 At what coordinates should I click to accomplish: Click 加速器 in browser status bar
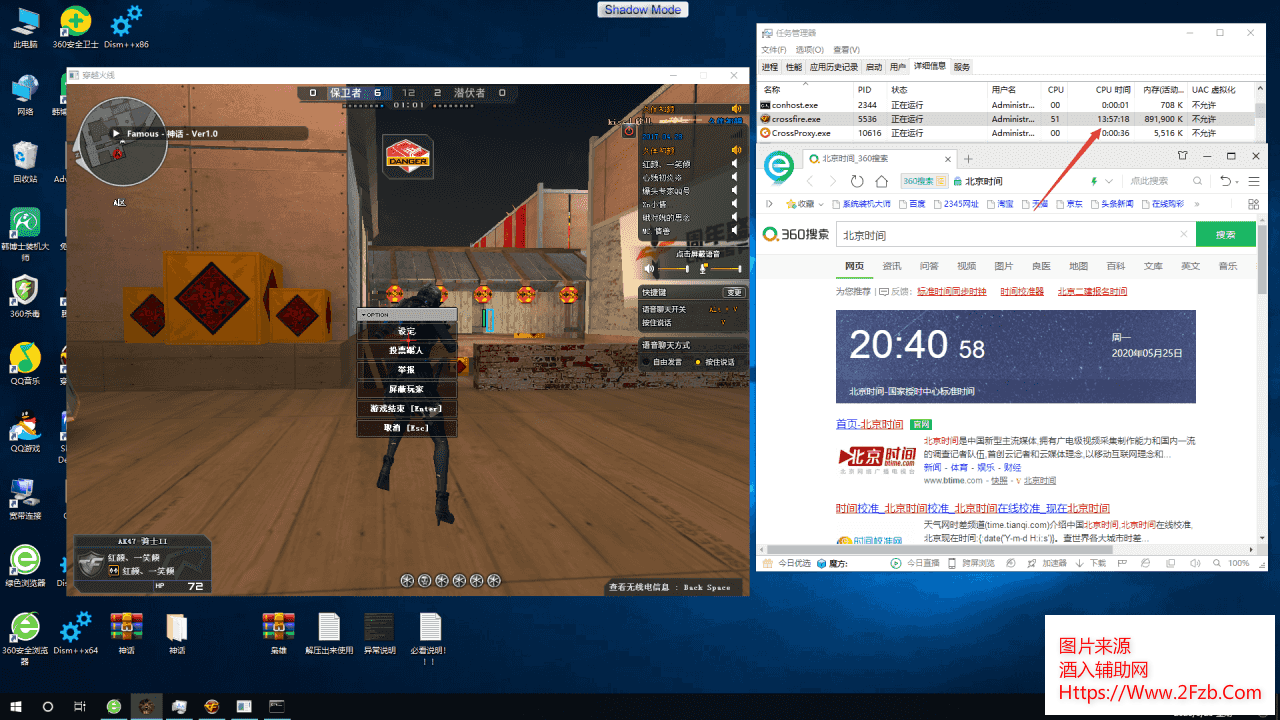[x=1048, y=563]
